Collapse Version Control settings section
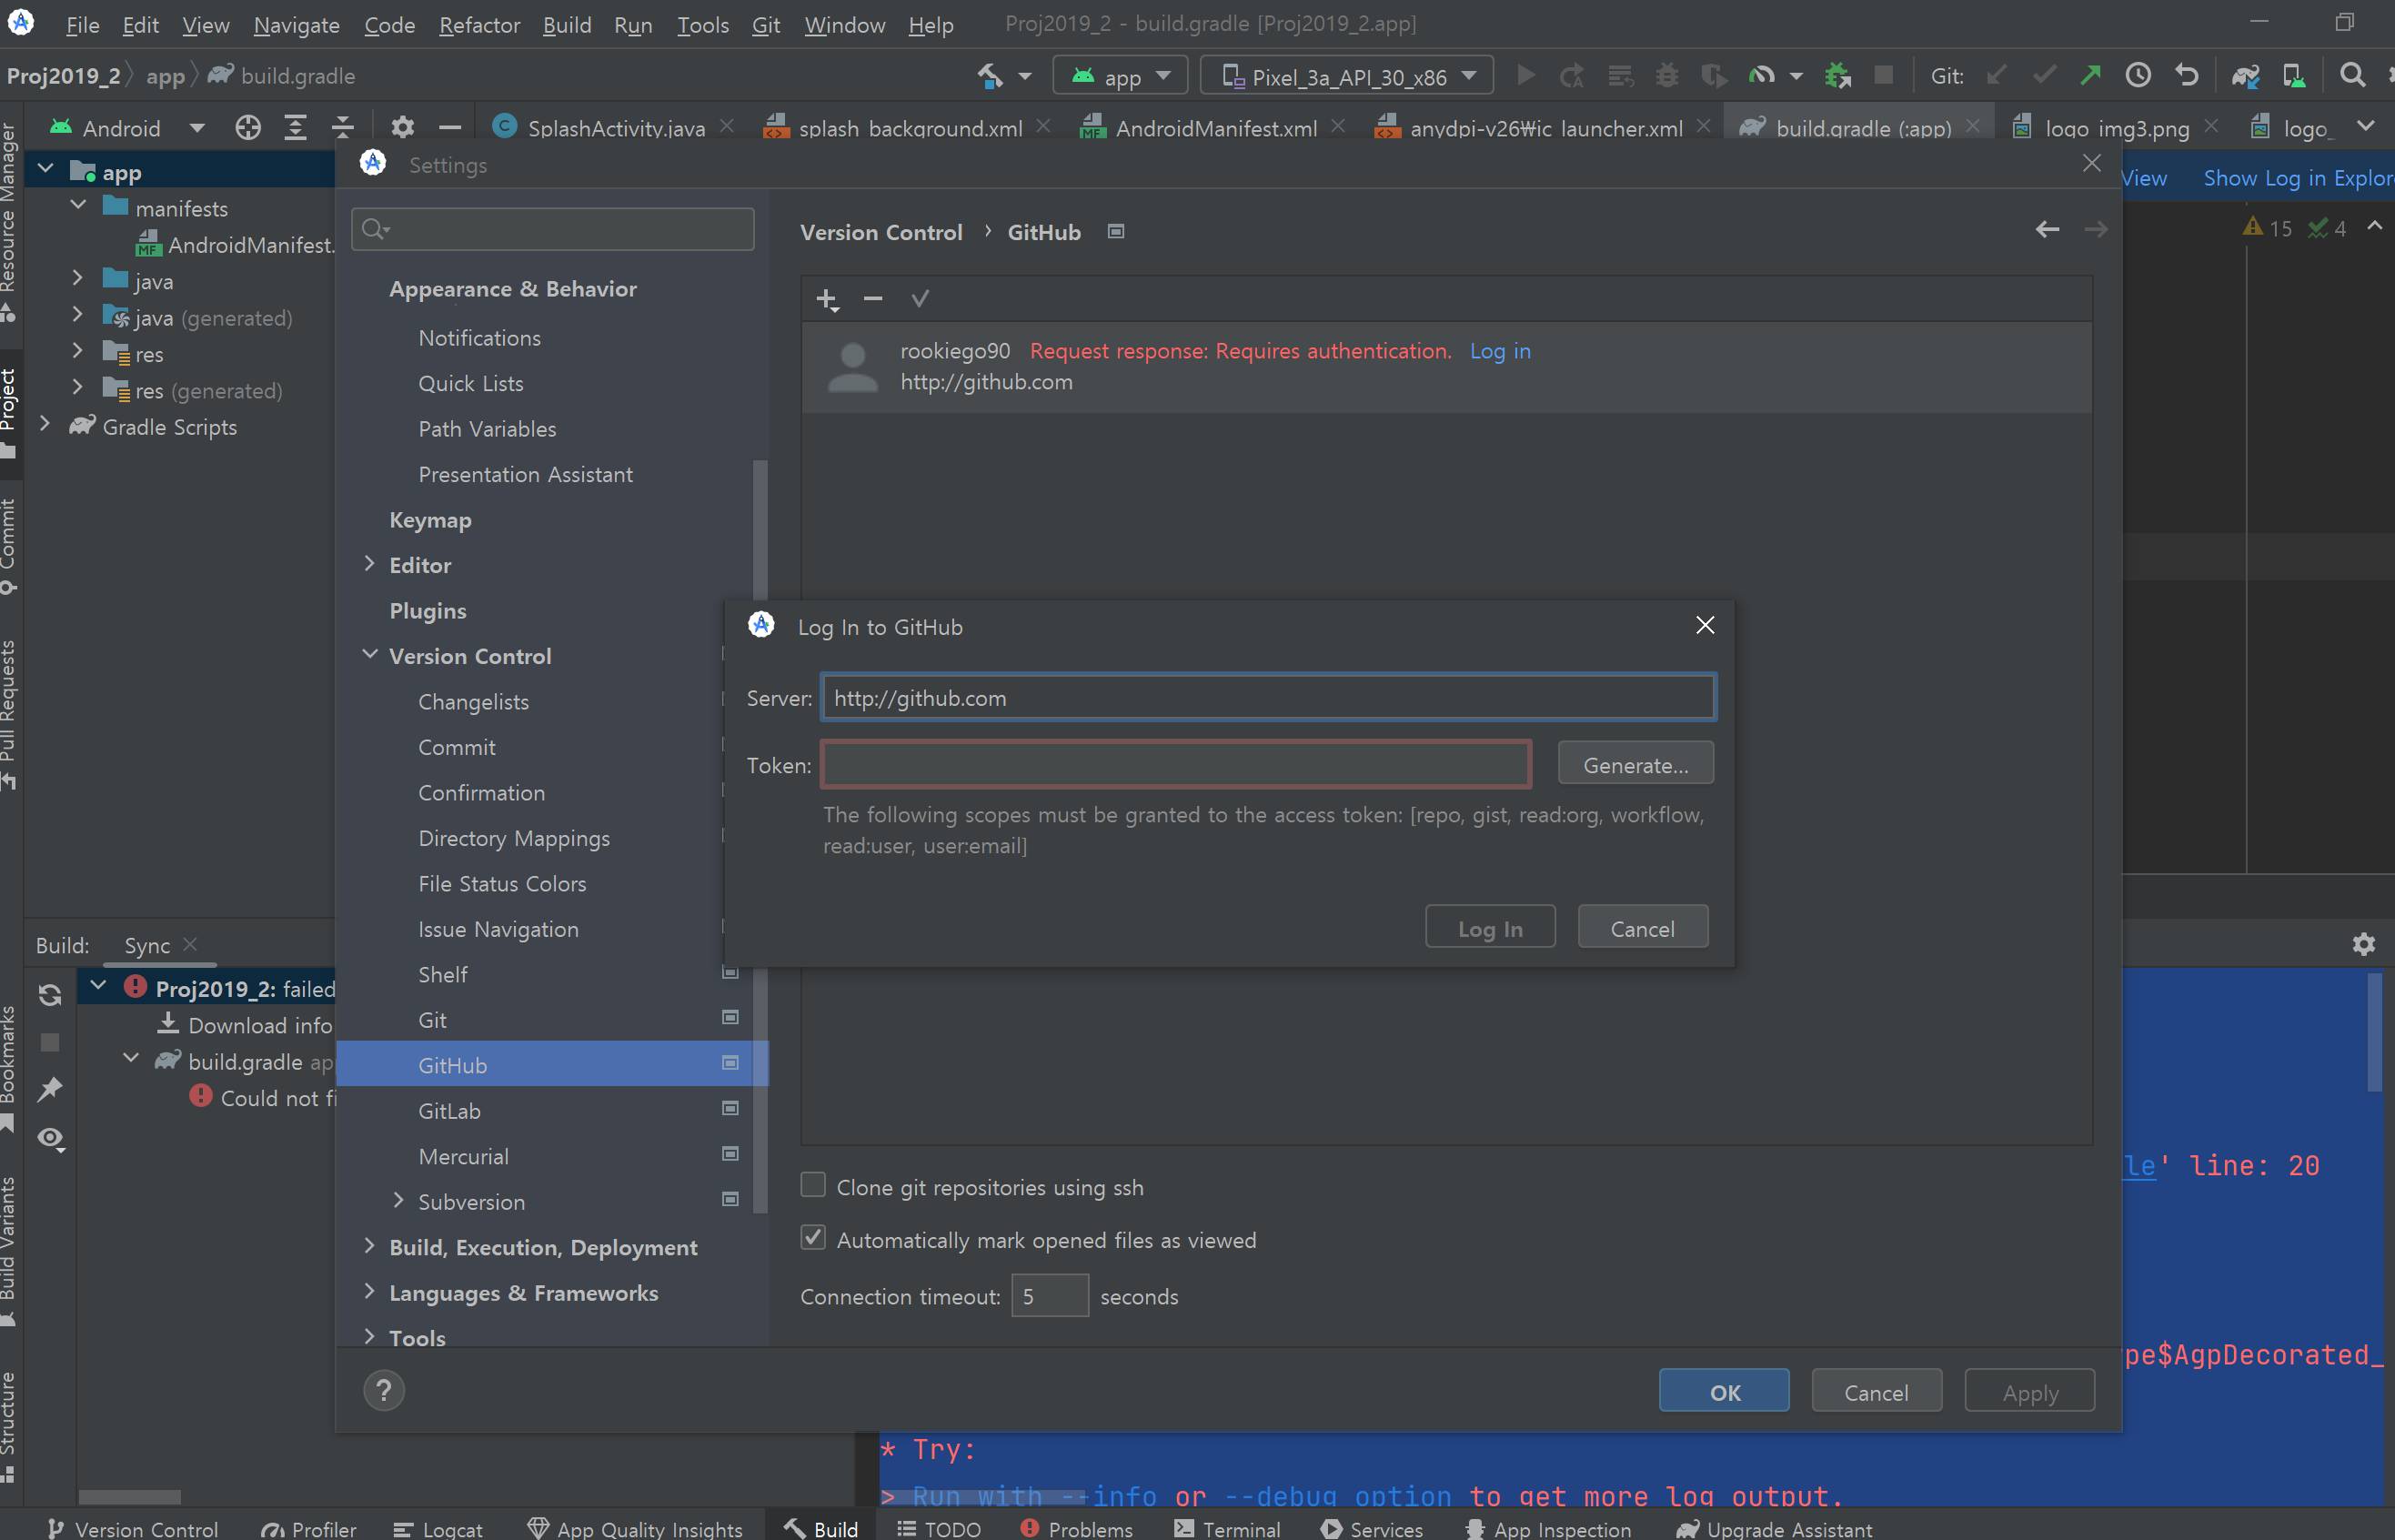The width and height of the screenshot is (2395, 1540). pyautogui.click(x=370, y=655)
